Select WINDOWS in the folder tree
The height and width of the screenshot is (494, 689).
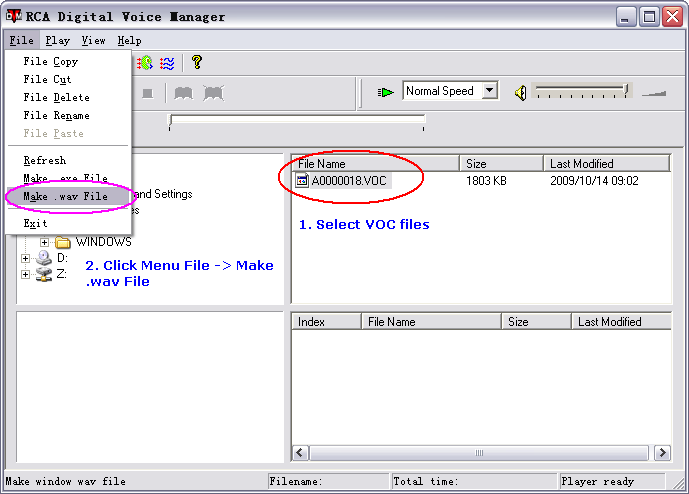coord(103,242)
